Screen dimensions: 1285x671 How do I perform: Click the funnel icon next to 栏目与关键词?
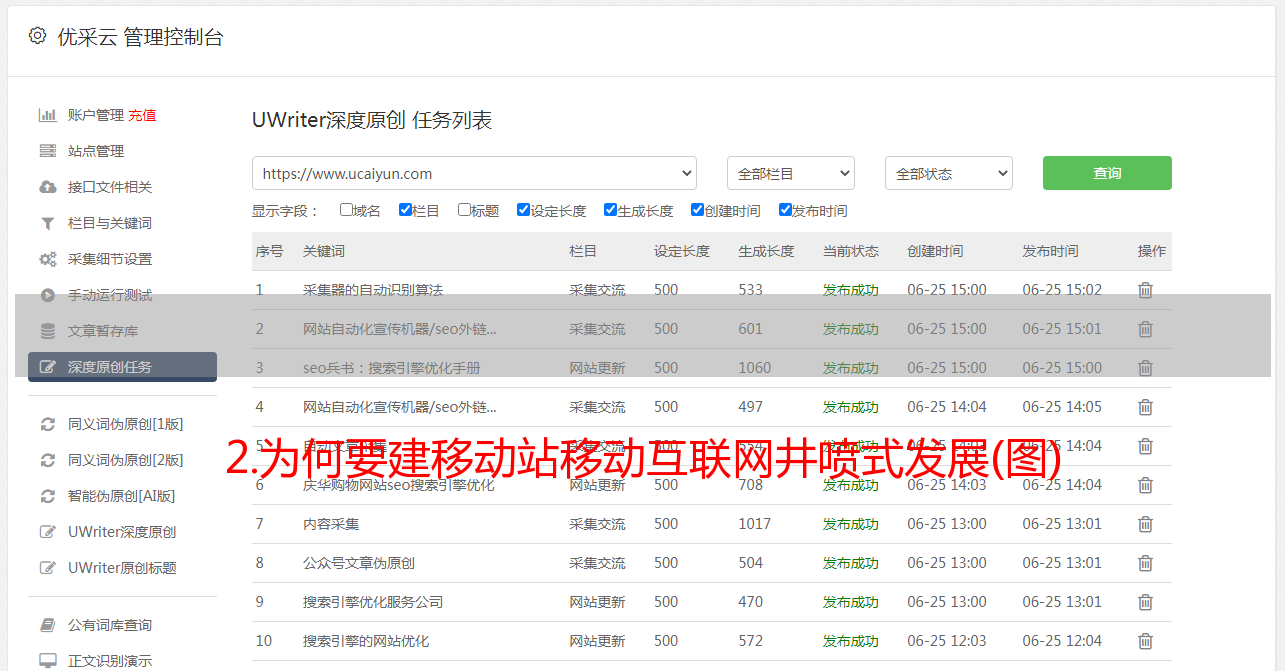47,223
